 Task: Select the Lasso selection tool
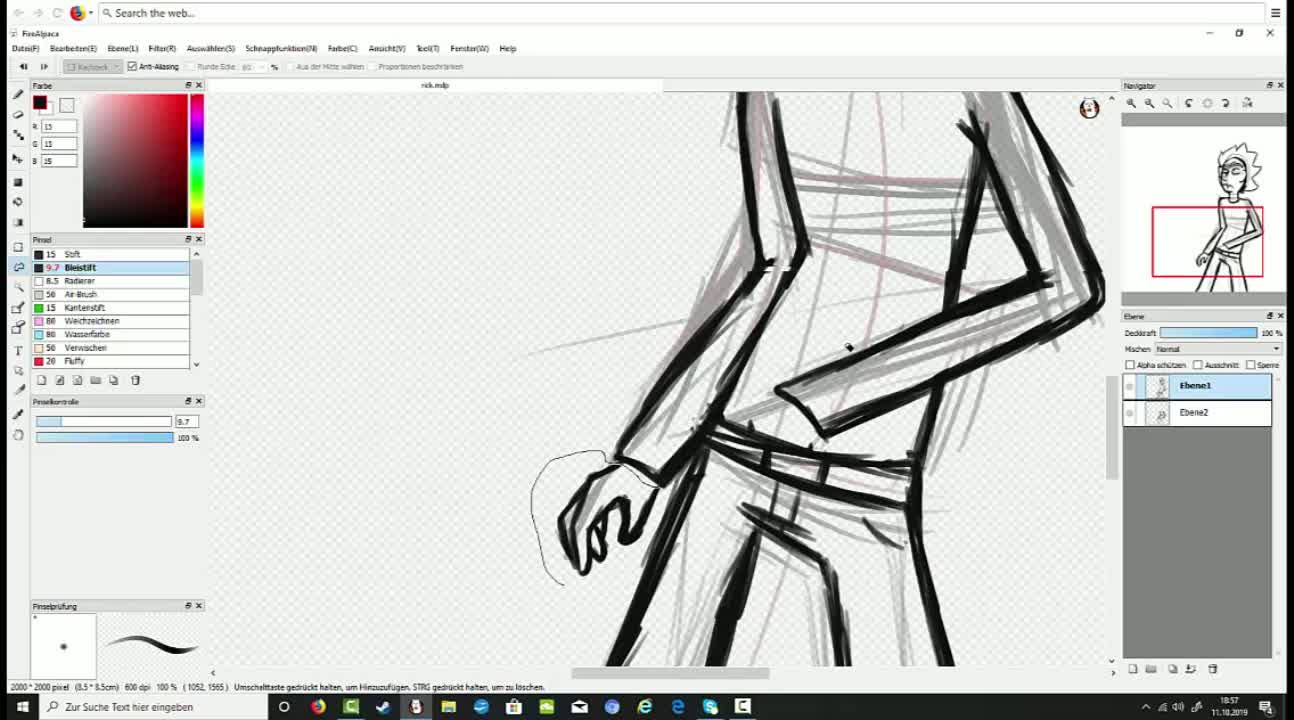[x=18, y=266]
